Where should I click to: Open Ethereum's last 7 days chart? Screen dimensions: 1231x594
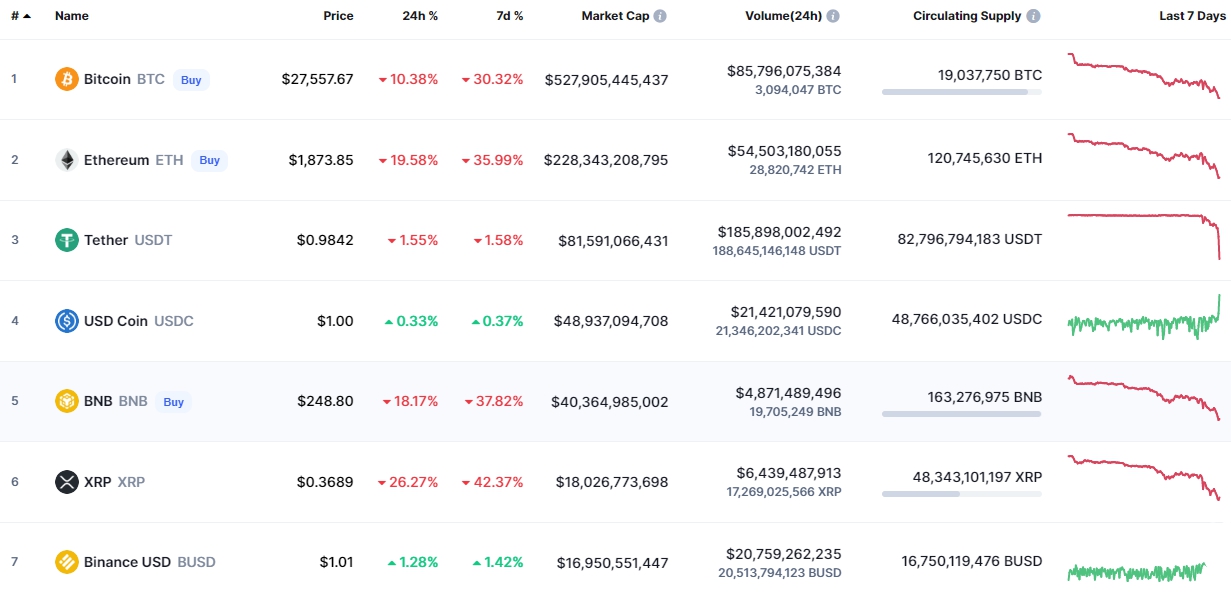(x=1144, y=156)
